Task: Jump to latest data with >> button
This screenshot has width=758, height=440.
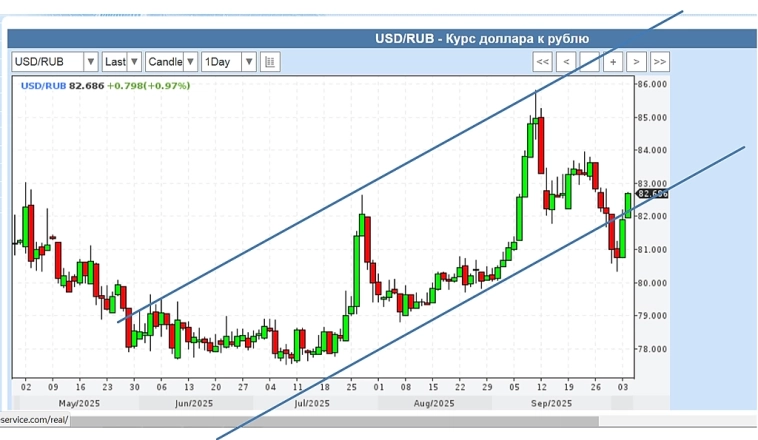Action: [659, 62]
